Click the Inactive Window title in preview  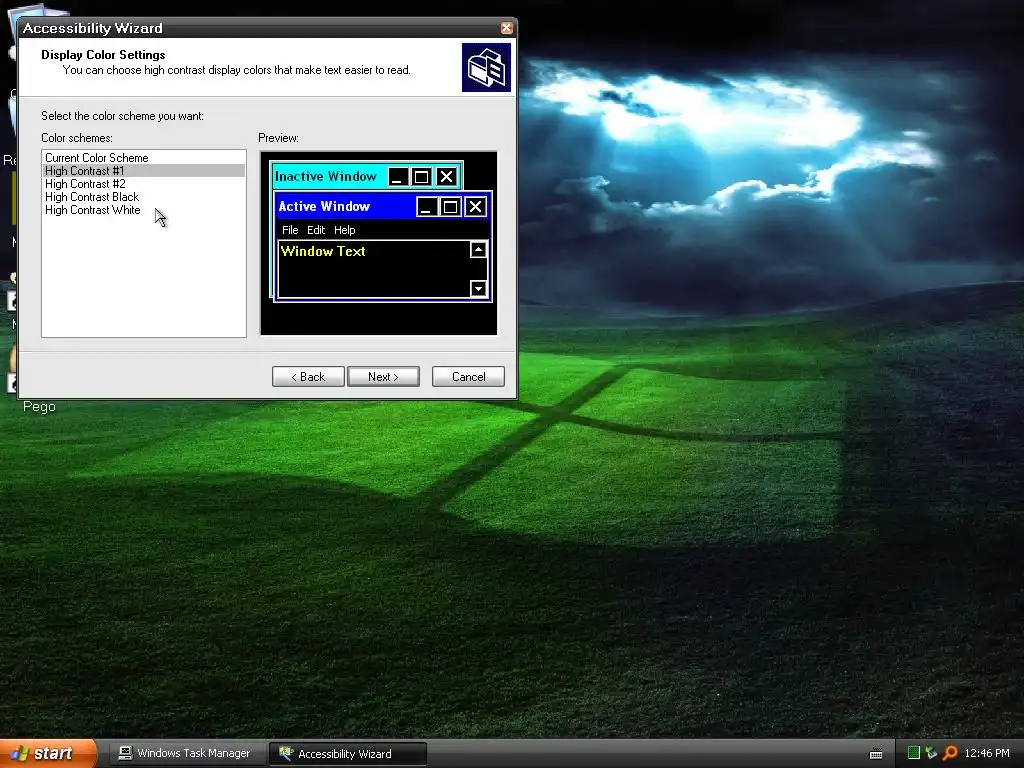point(326,176)
